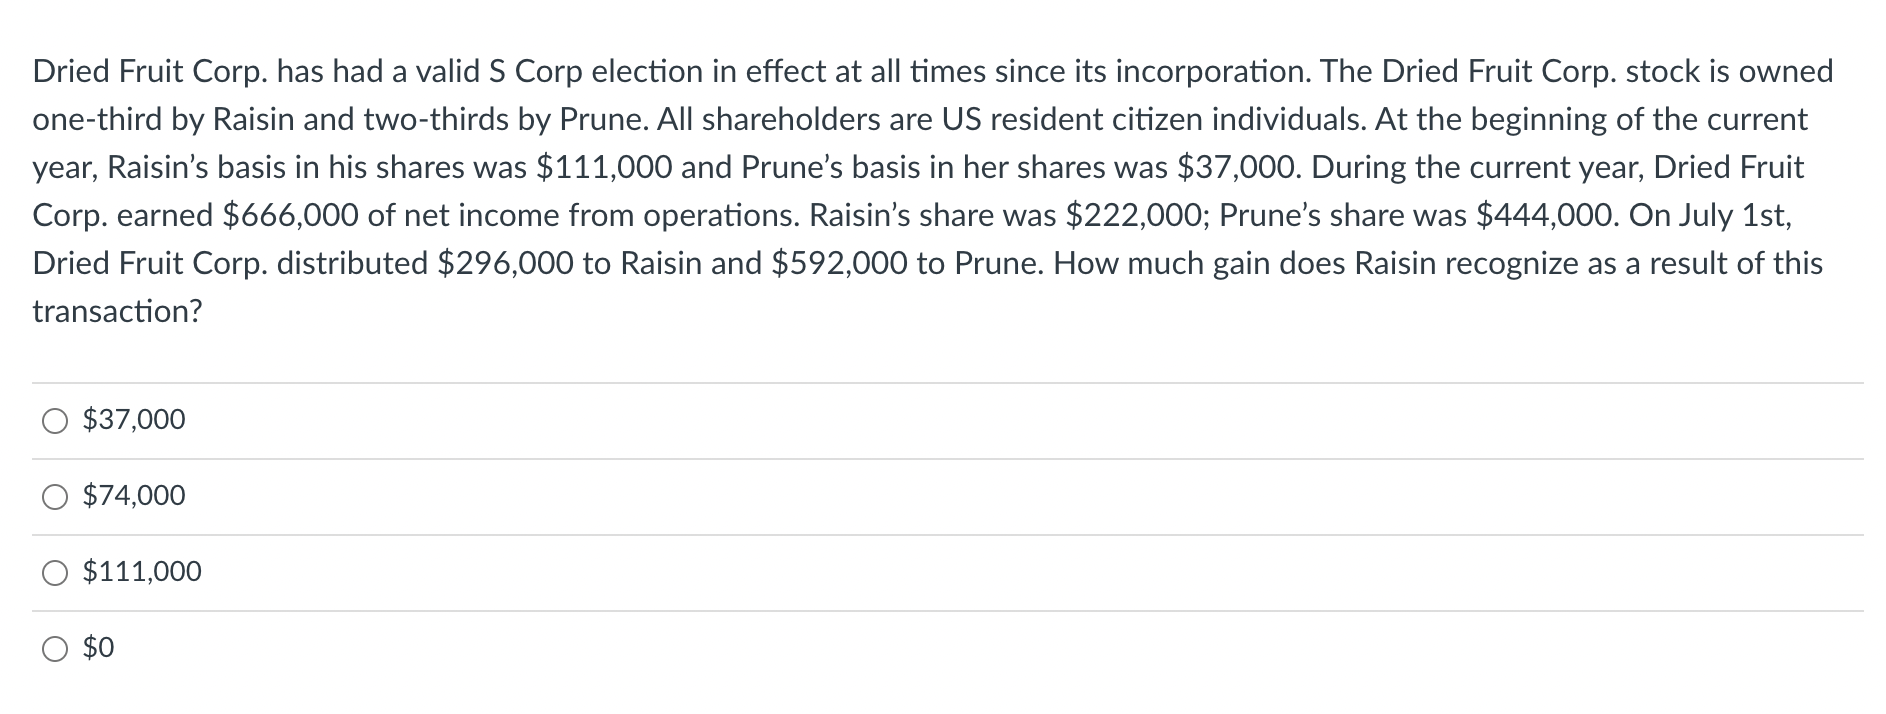The width and height of the screenshot is (1886, 714).
Task: Click the $74,000 answer label
Action: [x=133, y=495]
